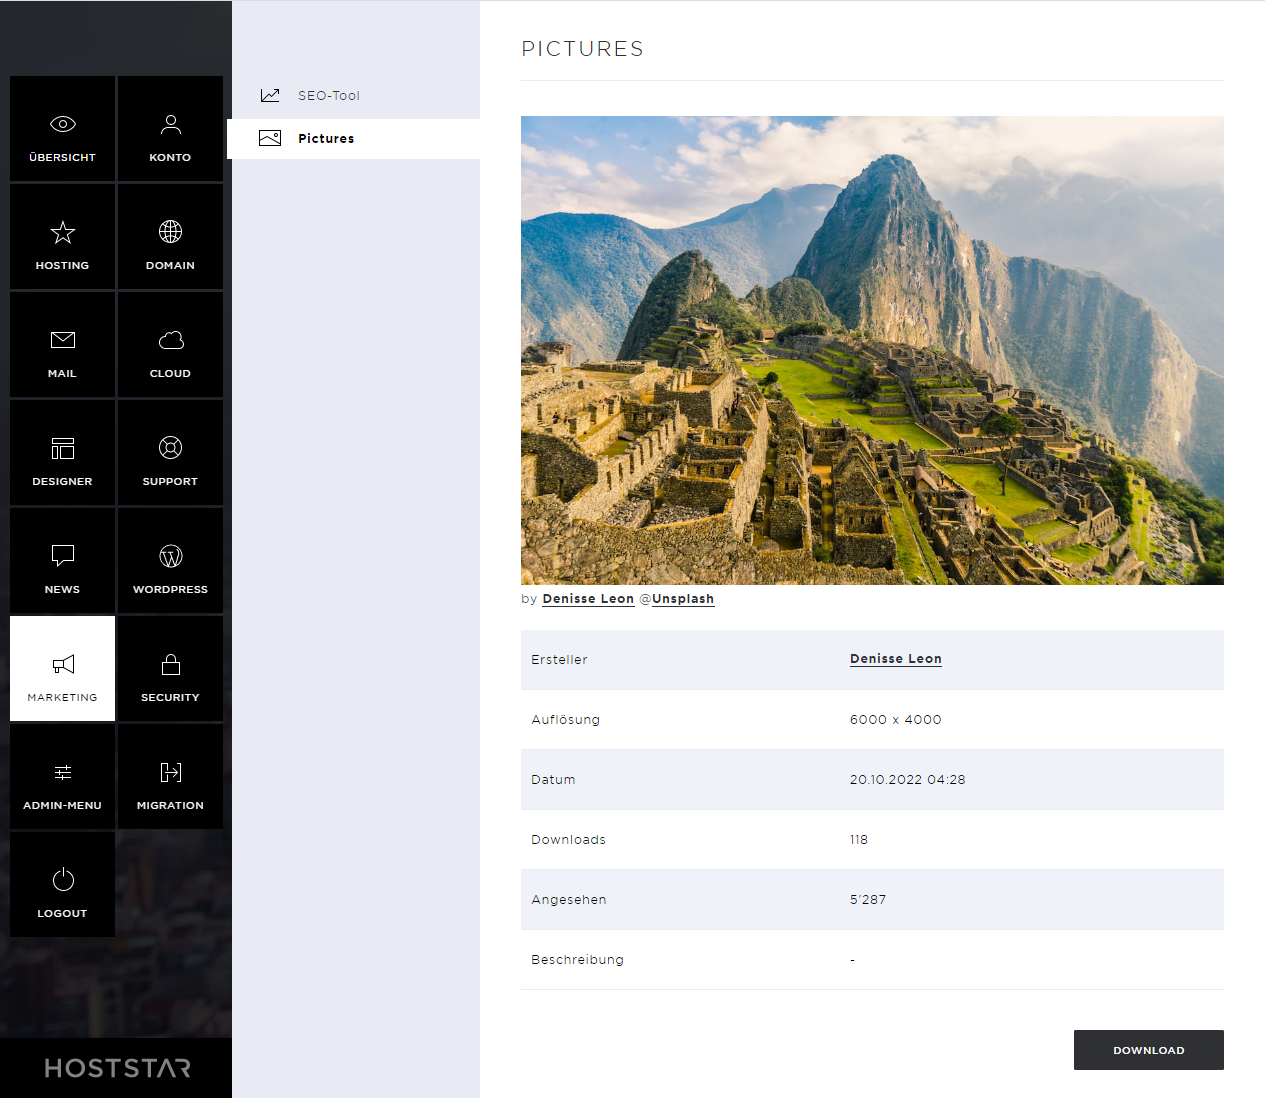The image size is (1265, 1098).
Task: Open the Support lifebuoy icon tile
Action: [170, 453]
